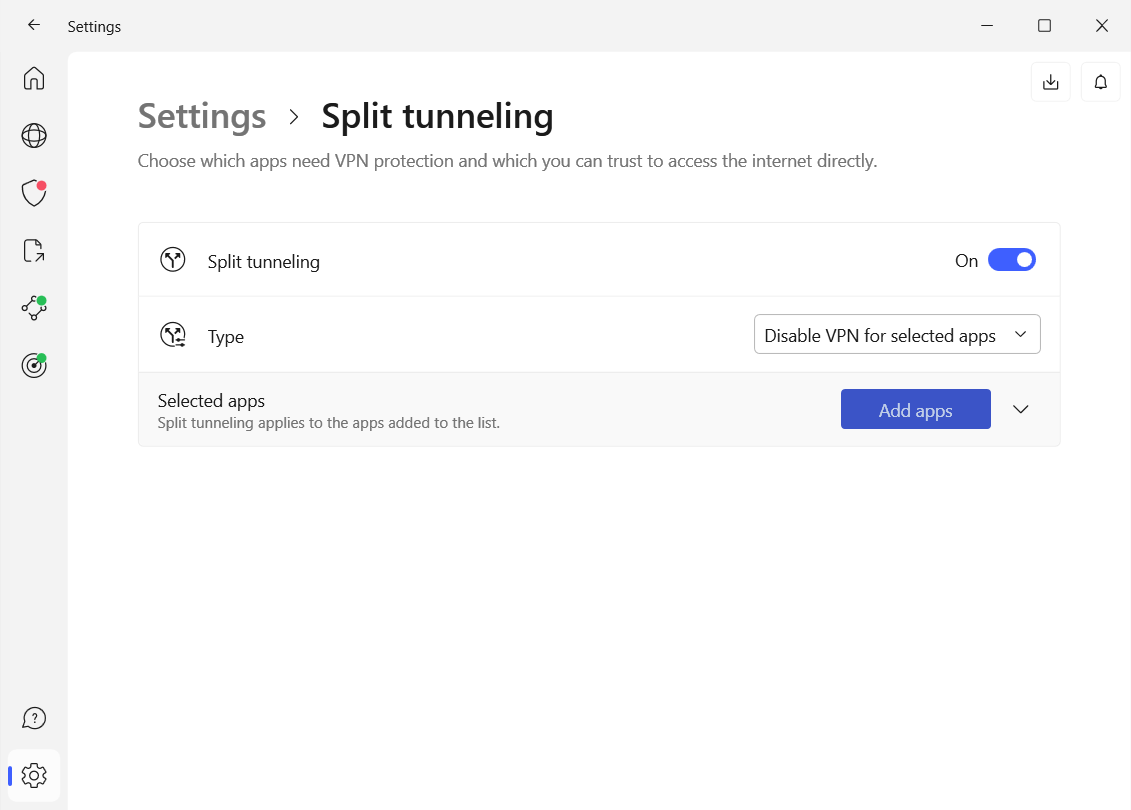
Task: Close the Settings window
Action: pos(1101,26)
